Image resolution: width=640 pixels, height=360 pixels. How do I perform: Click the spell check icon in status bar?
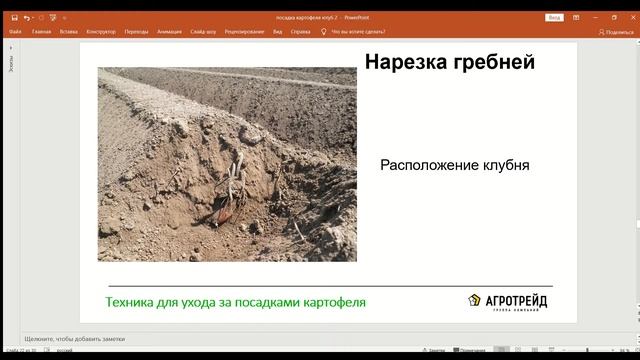pyautogui.click(x=47, y=350)
